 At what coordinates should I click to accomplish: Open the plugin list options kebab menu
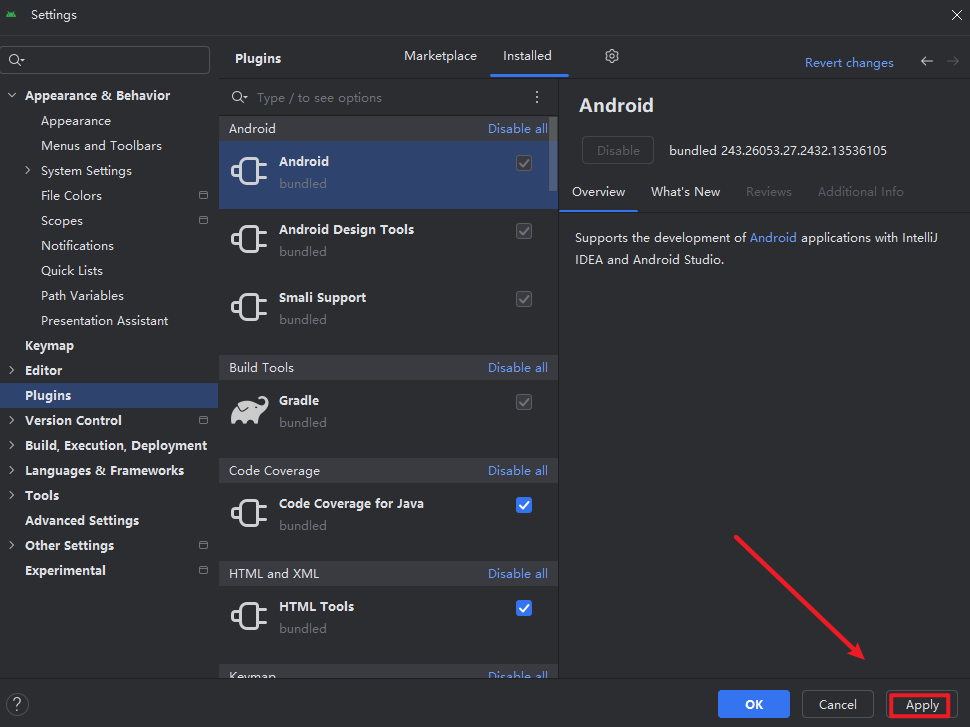point(537,97)
